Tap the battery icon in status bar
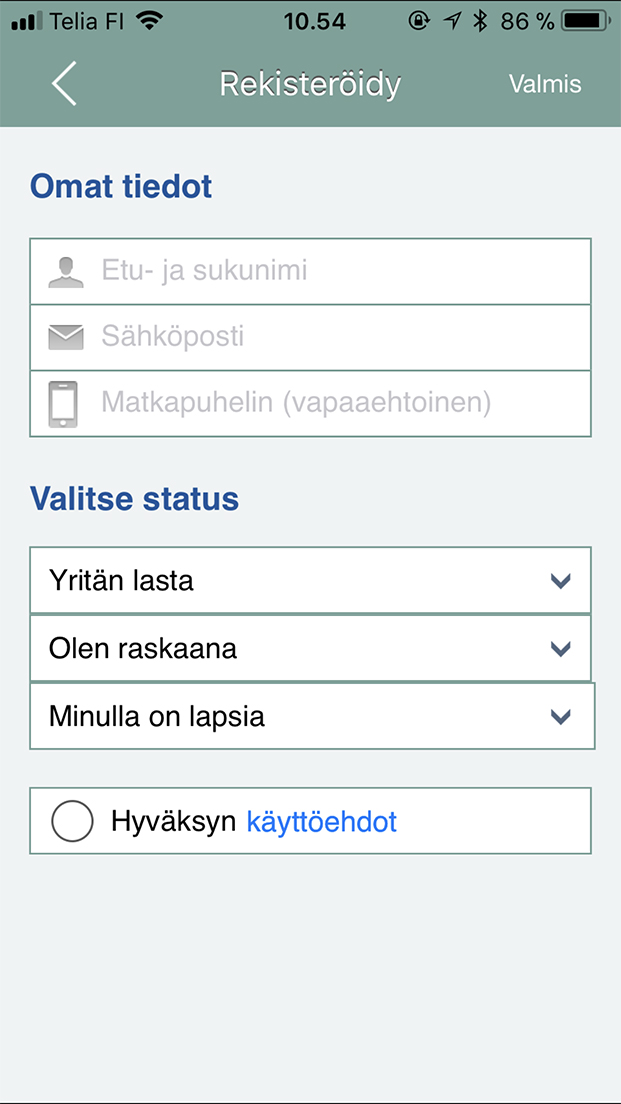 [587, 21]
